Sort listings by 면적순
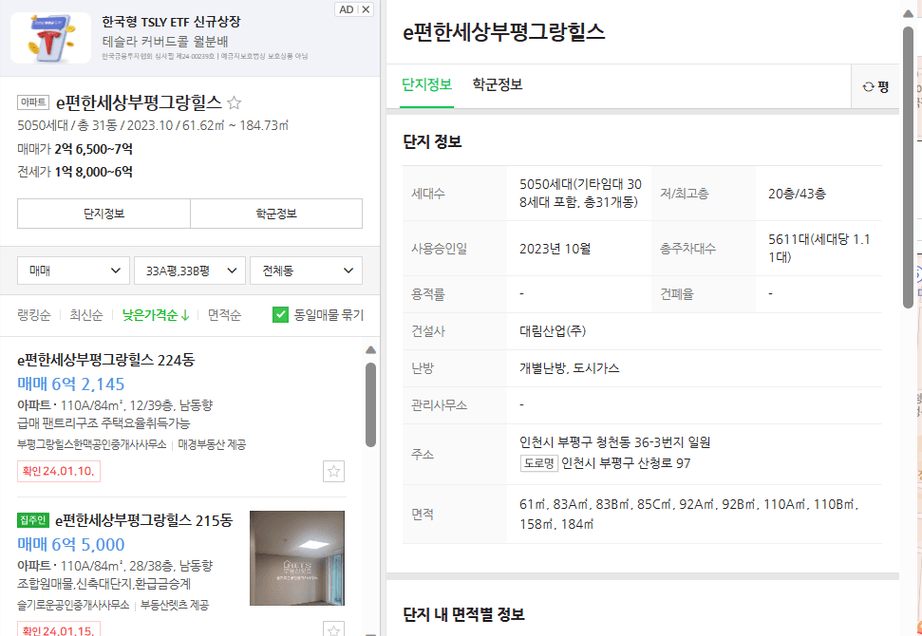The image size is (922, 636). (x=224, y=315)
